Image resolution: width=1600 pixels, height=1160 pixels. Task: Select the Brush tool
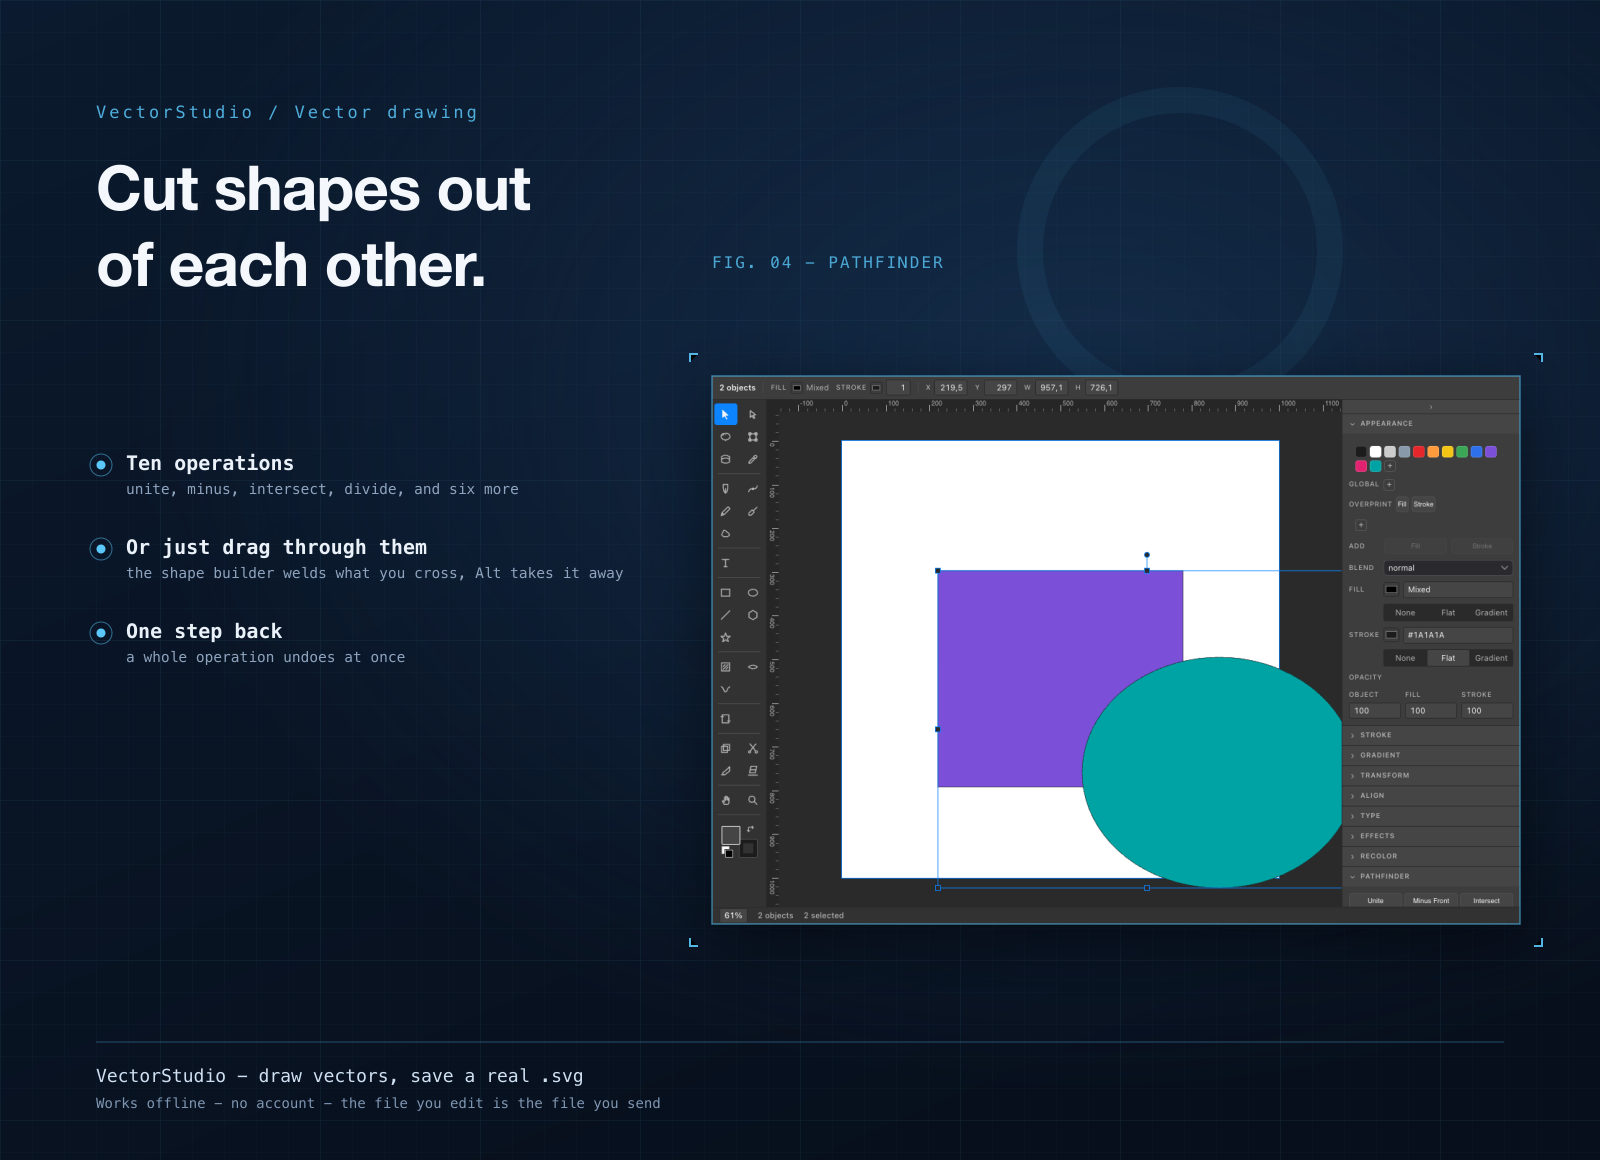[x=753, y=511]
